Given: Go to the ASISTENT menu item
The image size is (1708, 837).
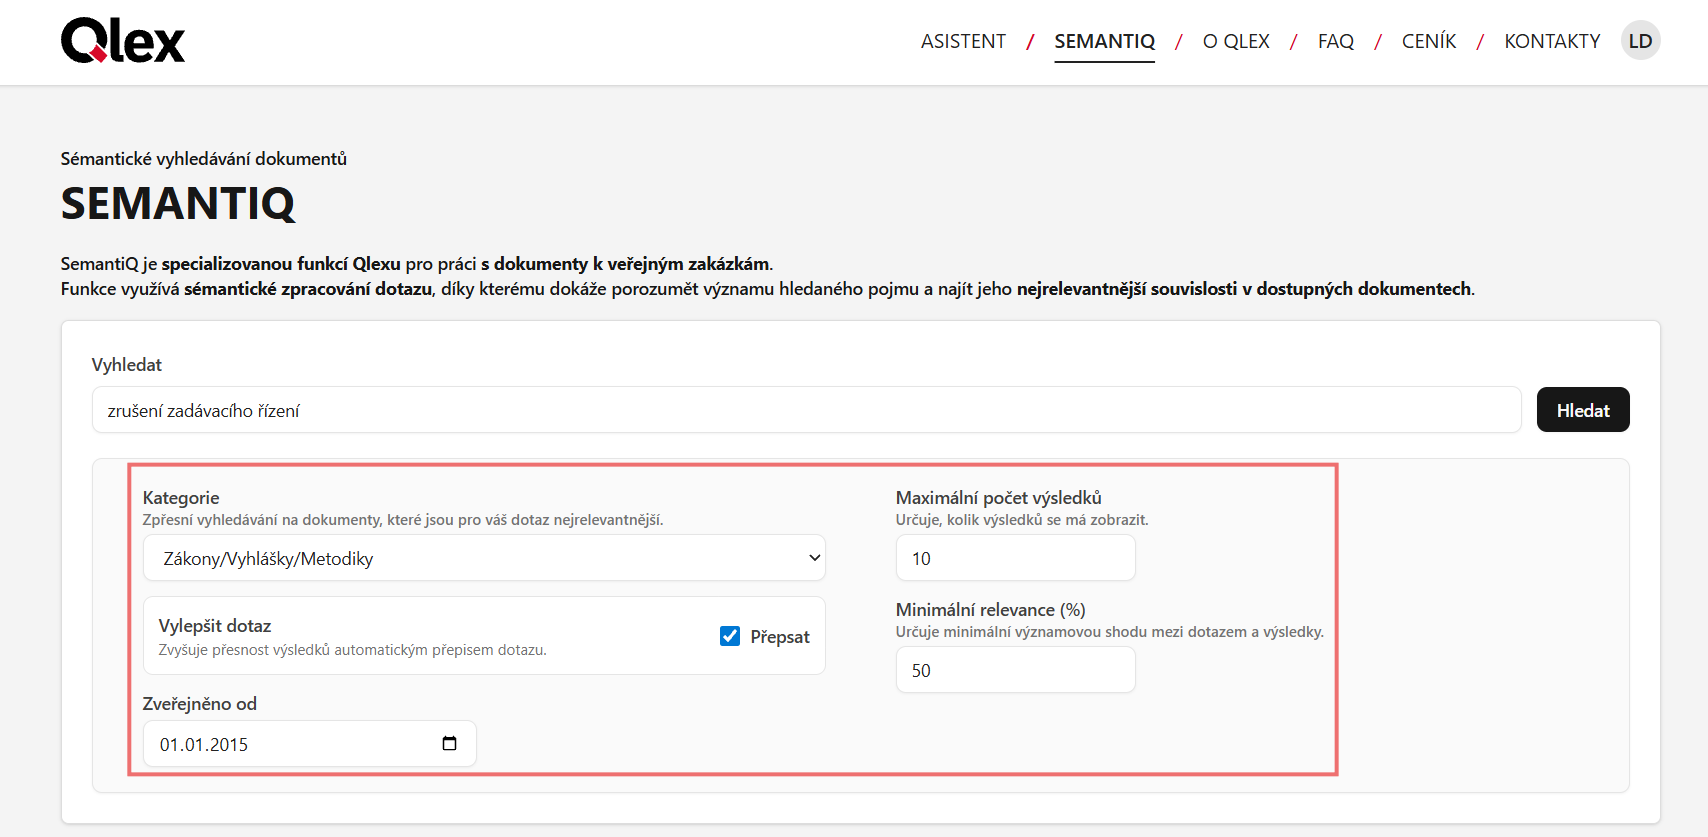Looking at the screenshot, I should [963, 41].
